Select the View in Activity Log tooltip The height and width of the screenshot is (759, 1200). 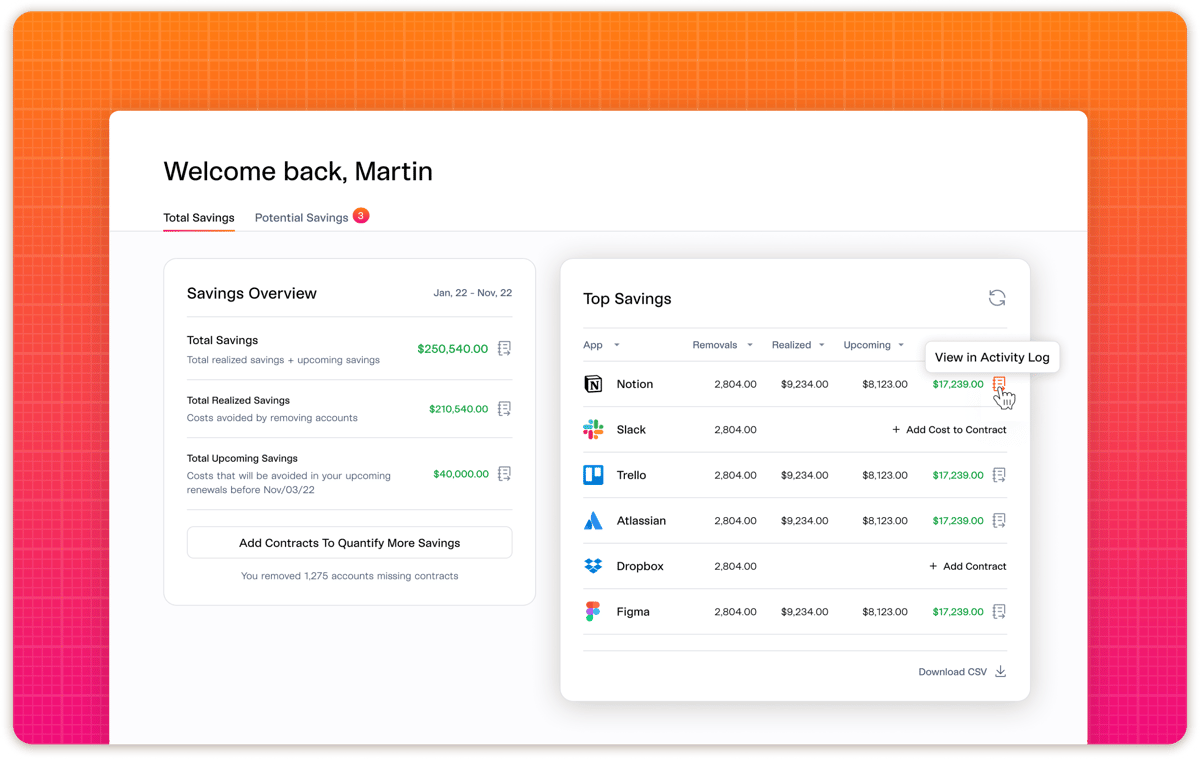(991, 357)
